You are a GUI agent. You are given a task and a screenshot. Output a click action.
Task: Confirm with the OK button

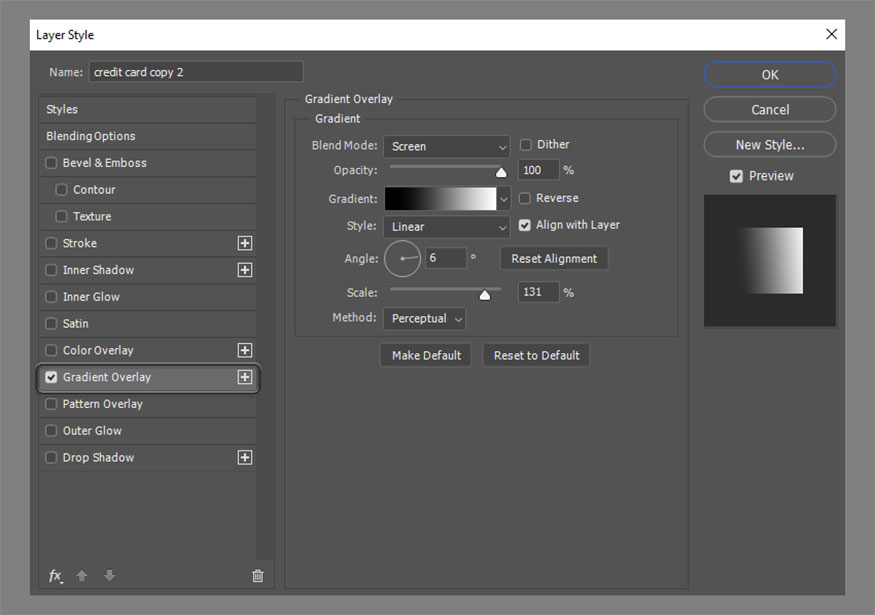coord(770,75)
